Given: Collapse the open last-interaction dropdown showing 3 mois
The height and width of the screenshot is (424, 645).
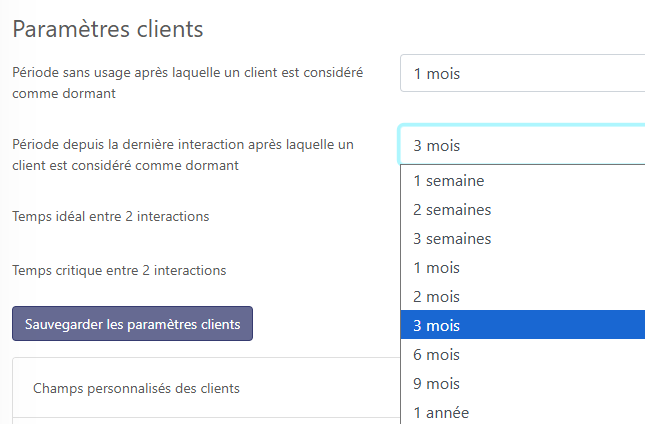Looking at the screenshot, I should click(520, 145).
